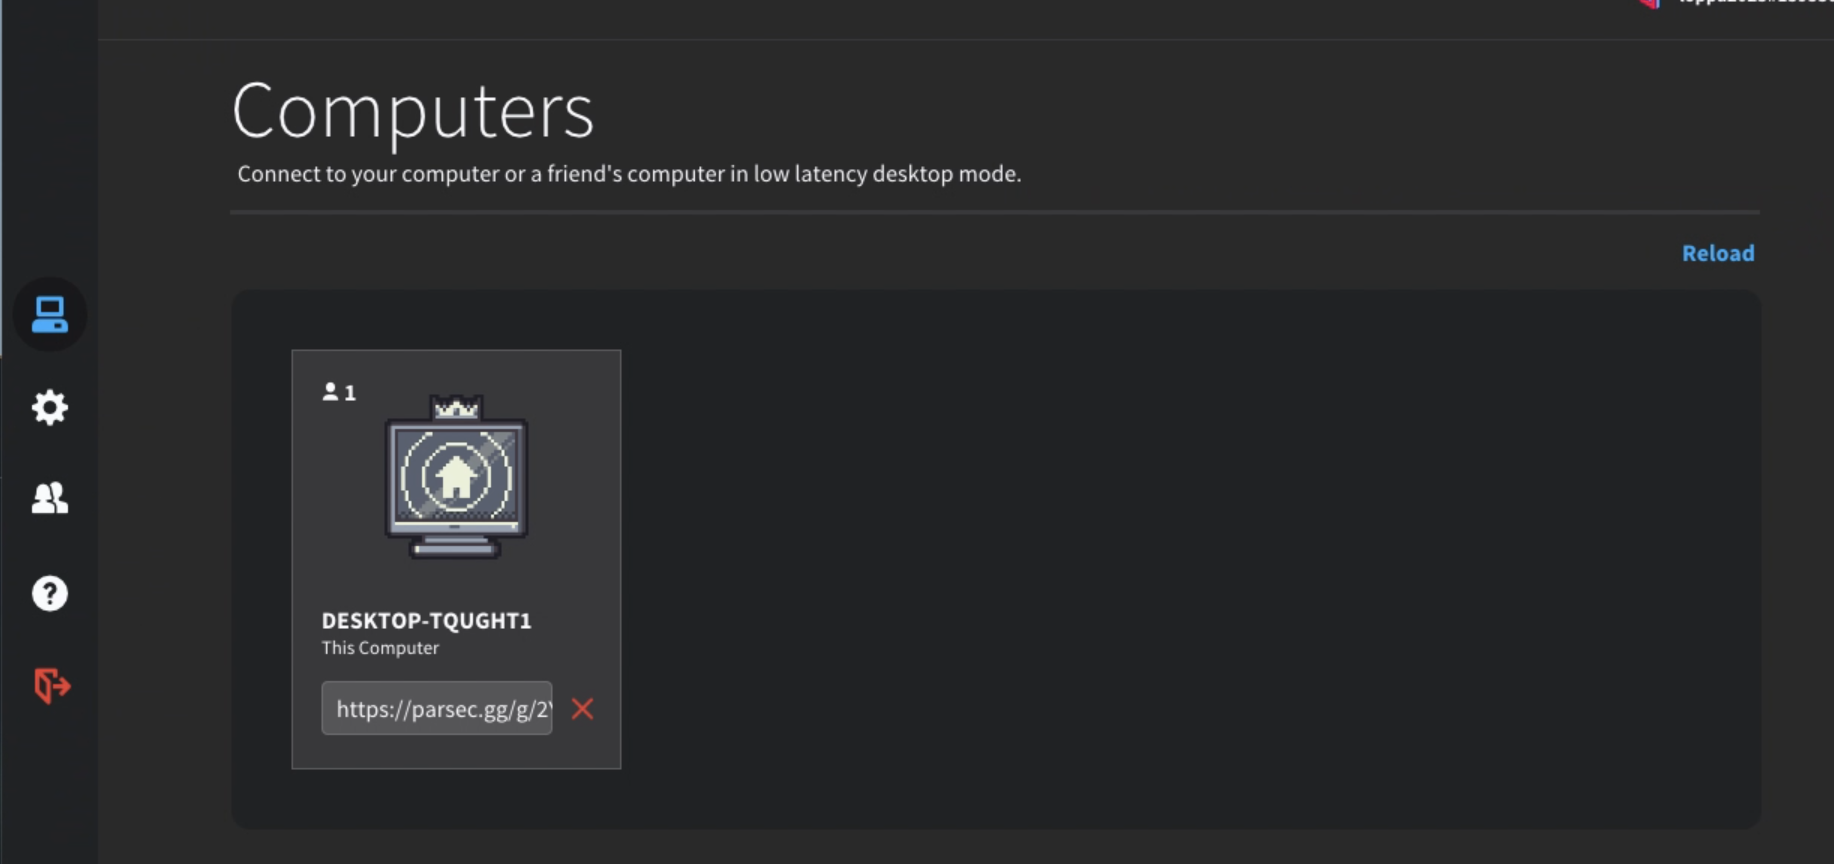Click the 'This Computer' label

[380, 648]
